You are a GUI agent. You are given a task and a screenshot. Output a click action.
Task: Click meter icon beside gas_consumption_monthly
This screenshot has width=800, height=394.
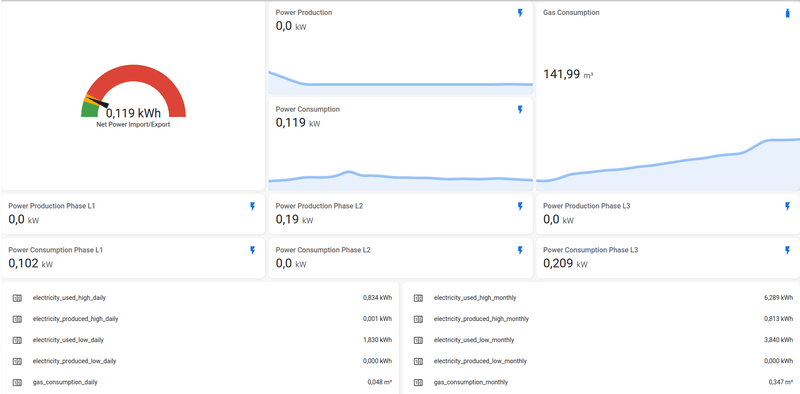418,382
